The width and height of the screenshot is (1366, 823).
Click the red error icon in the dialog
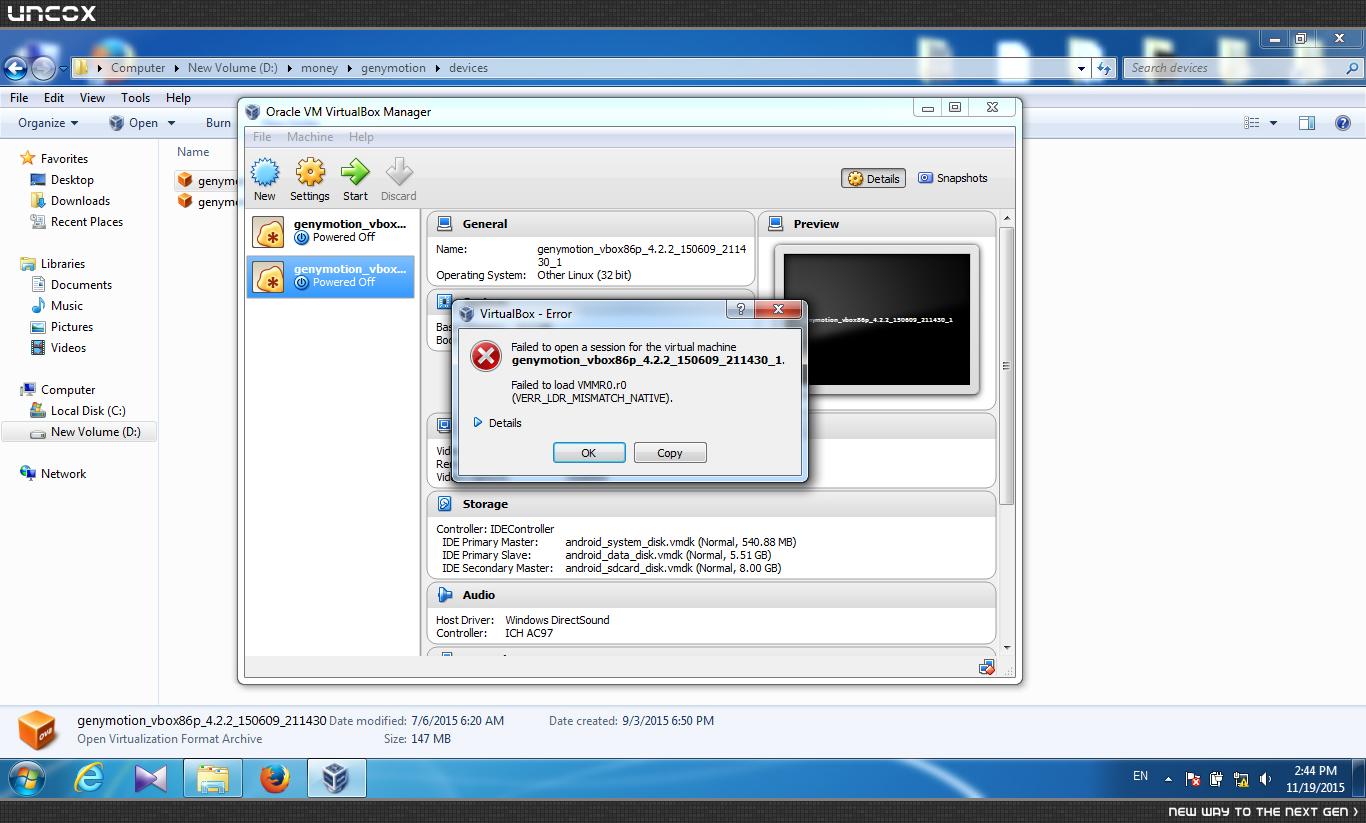486,356
